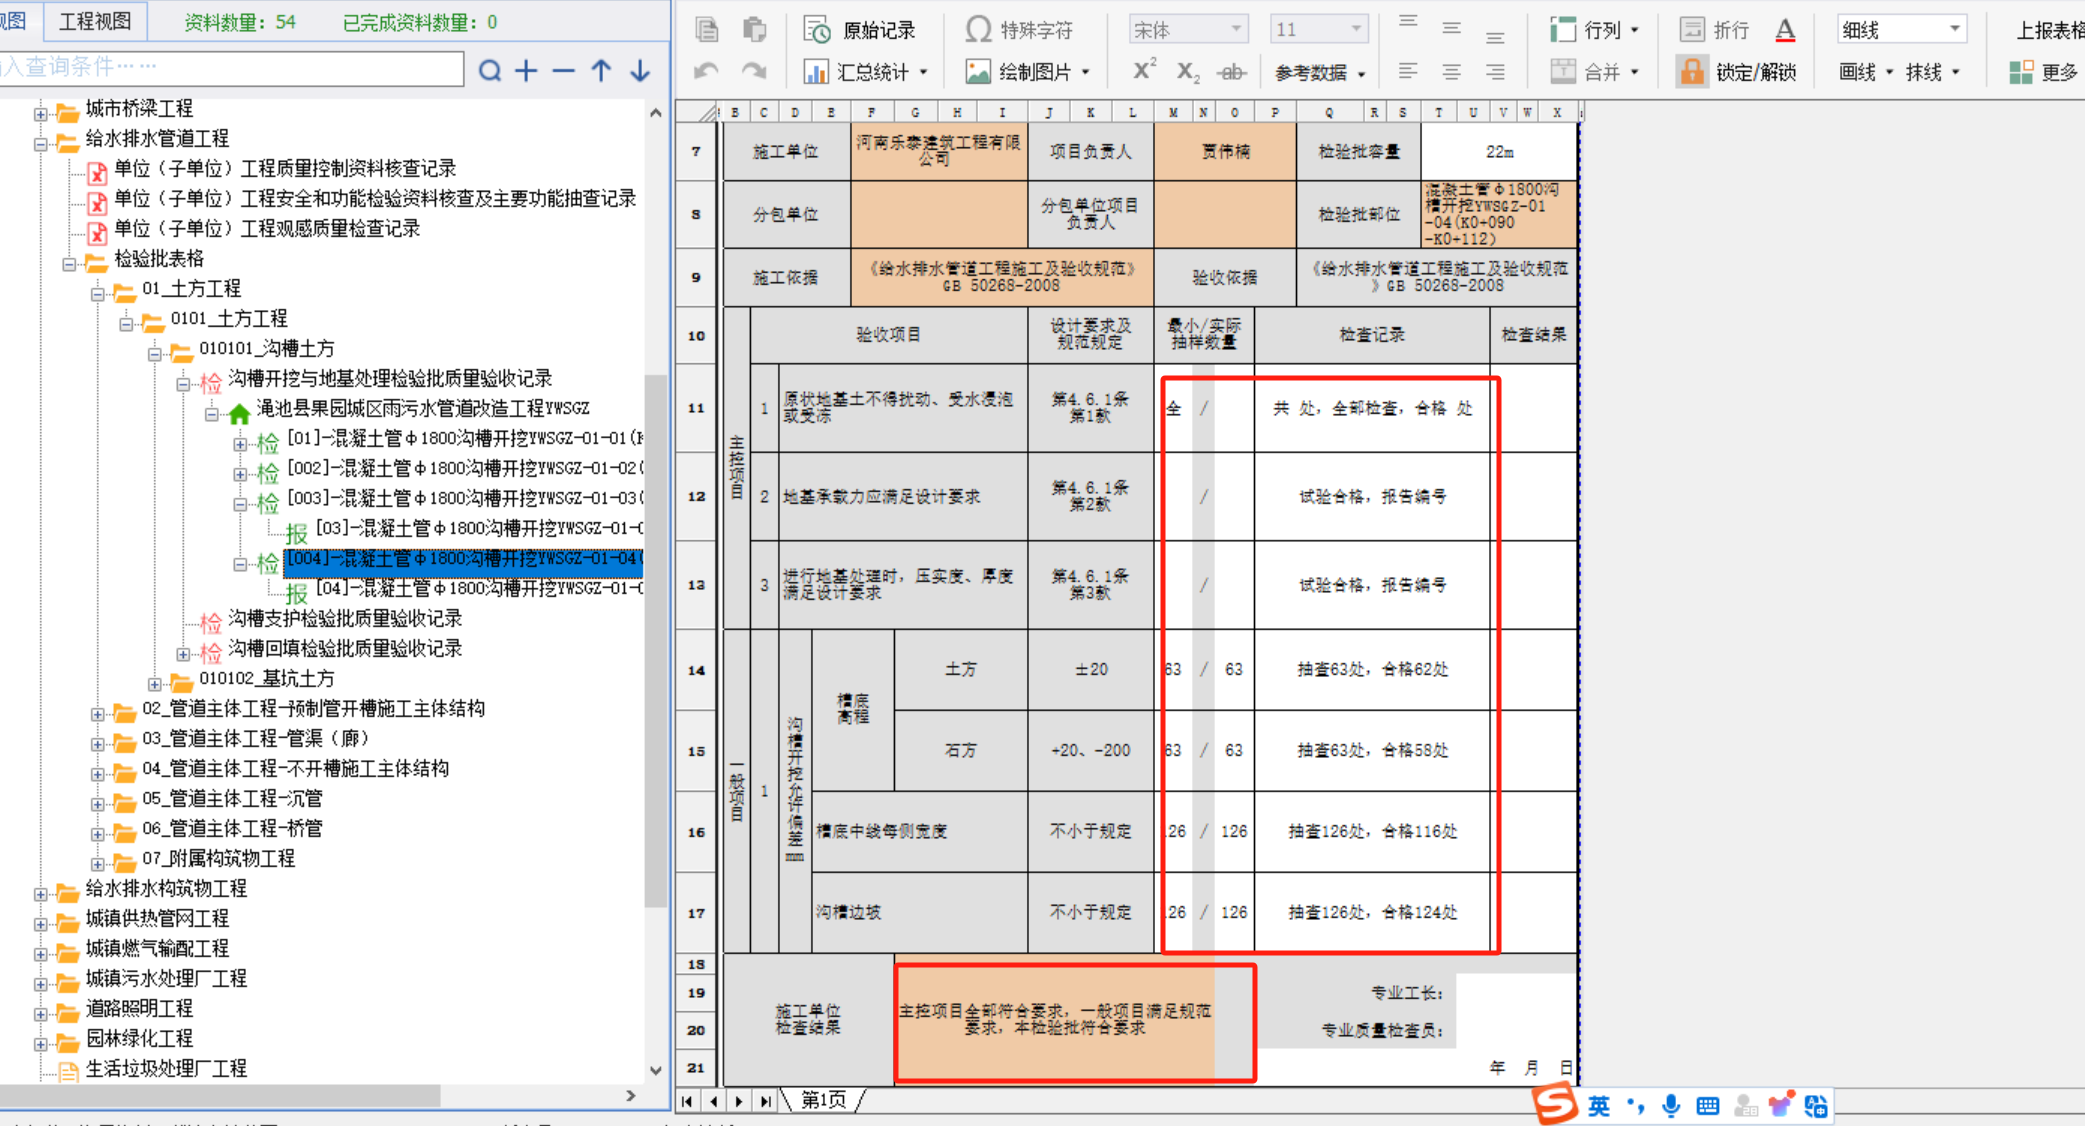
Task: Click the paste icon in toolbar
Action: point(755,30)
